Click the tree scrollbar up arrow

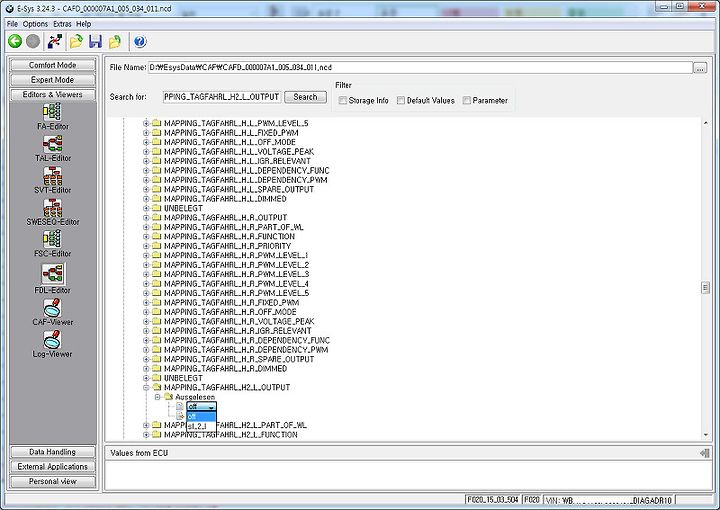pyautogui.click(x=705, y=123)
